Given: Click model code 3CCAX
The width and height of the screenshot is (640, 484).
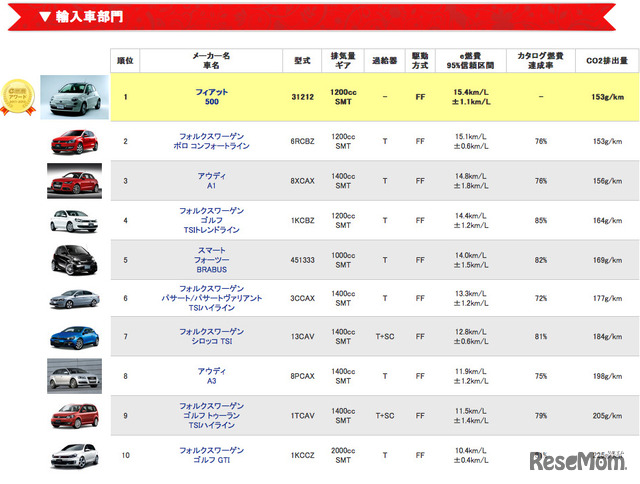Looking at the screenshot, I should point(302,298).
